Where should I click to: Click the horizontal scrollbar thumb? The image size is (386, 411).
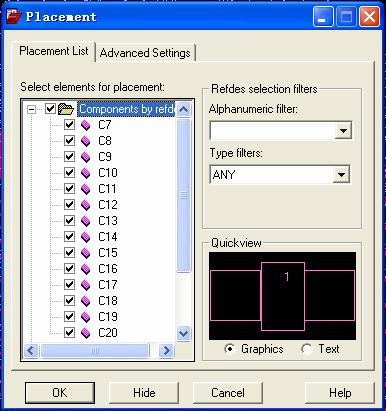click(x=95, y=350)
